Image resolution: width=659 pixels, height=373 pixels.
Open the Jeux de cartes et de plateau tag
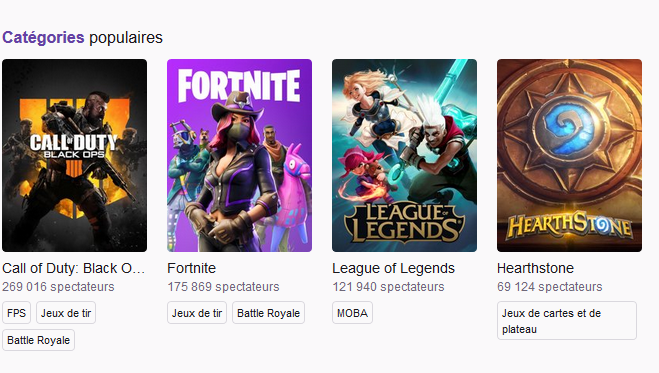(x=567, y=320)
